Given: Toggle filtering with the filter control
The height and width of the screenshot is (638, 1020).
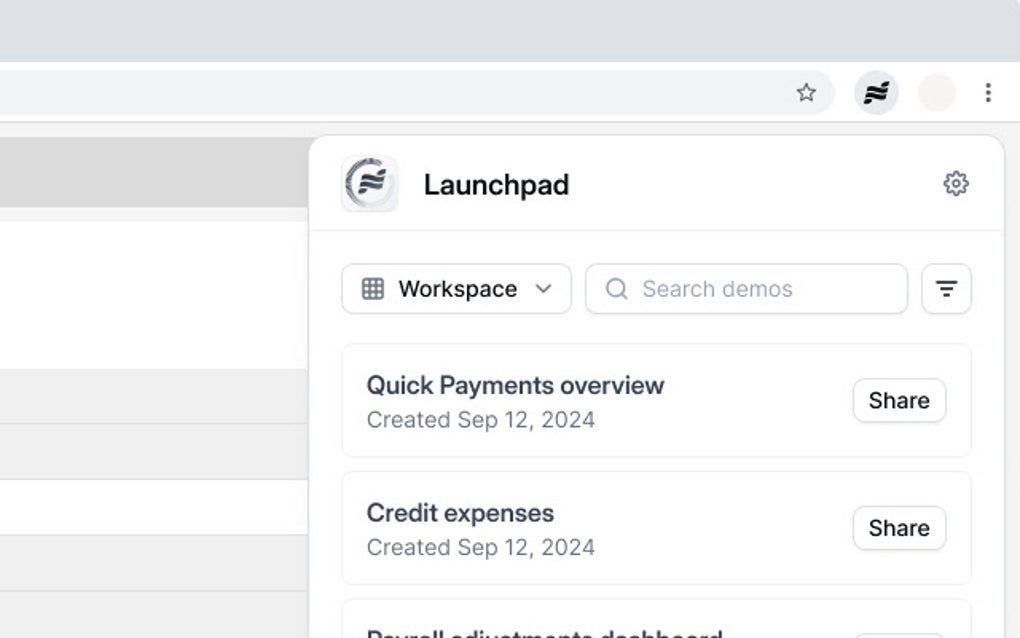Looking at the screenshot, I should coord(946,289).
